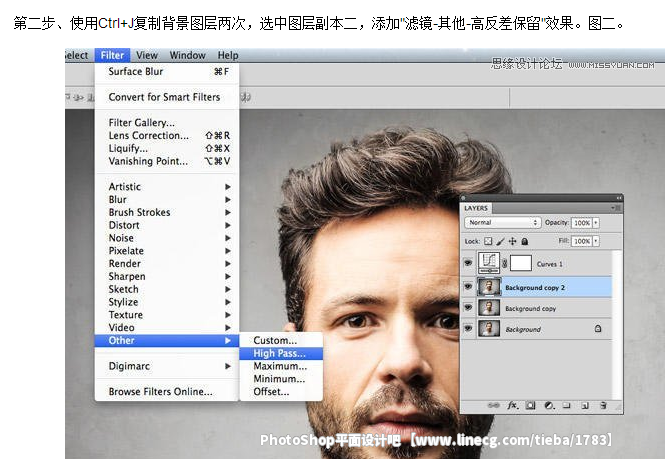The image size is (668, 459).
Task: Lock layer position with move icon
Action: [x=513, y=241]
